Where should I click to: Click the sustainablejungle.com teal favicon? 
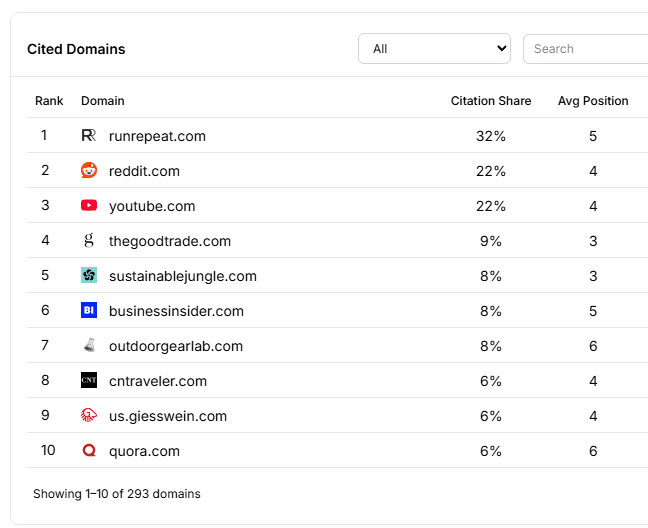point(89,275)
